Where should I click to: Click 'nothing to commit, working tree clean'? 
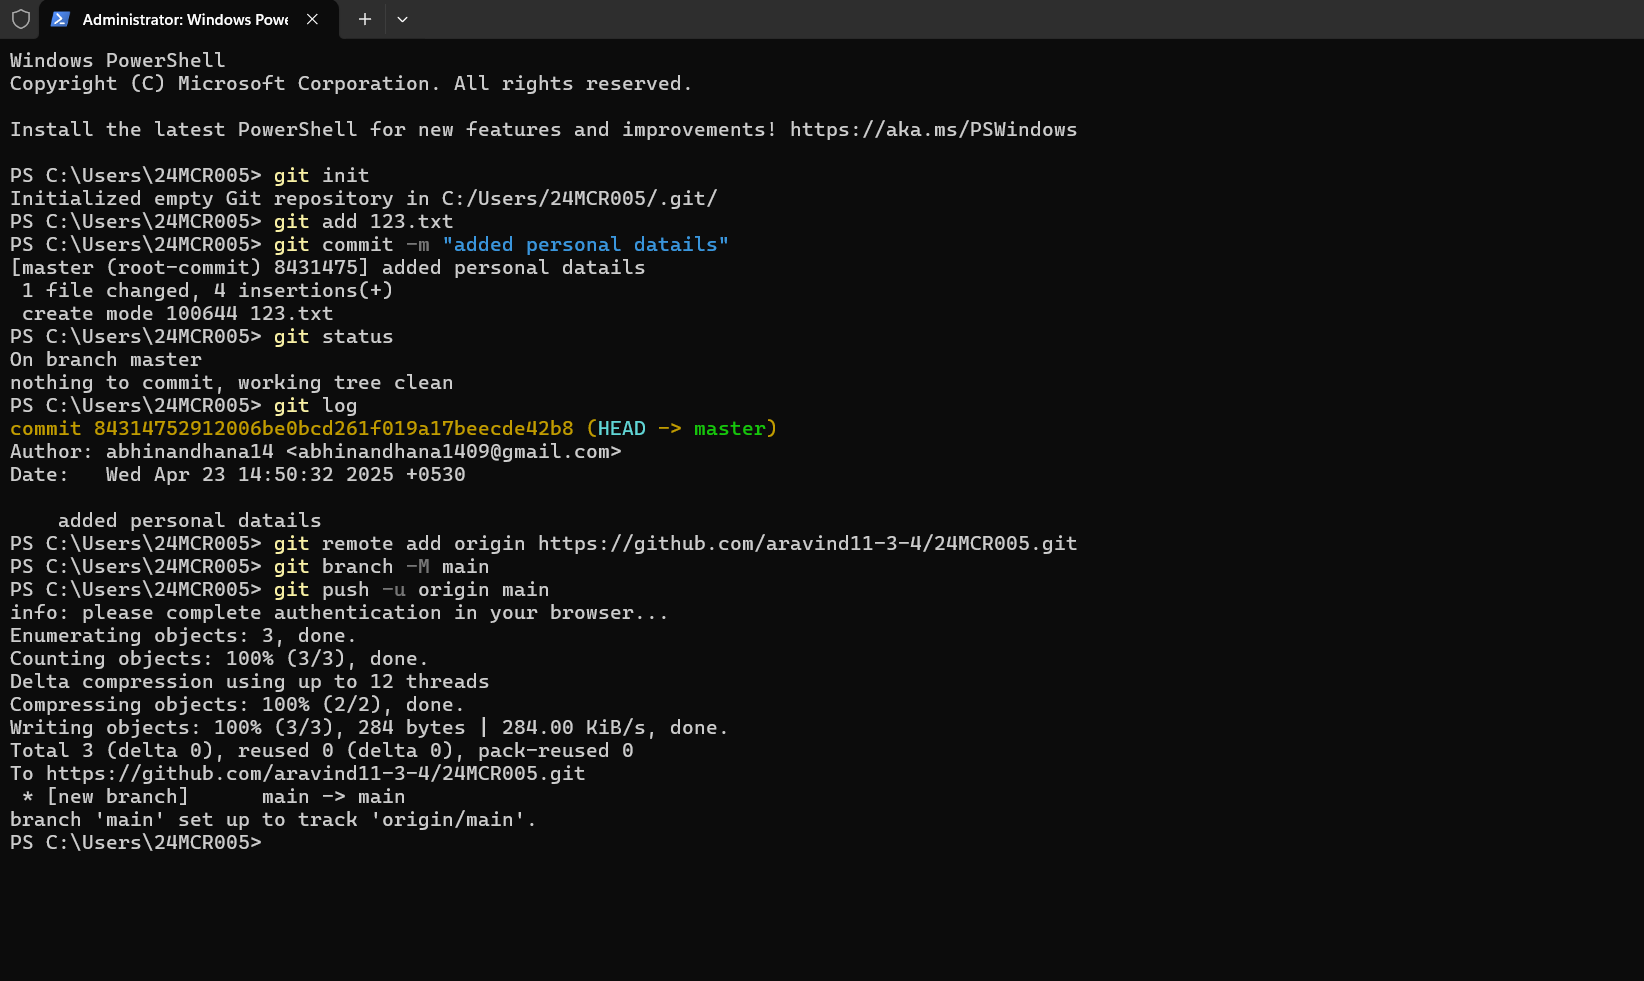point(231,383)
